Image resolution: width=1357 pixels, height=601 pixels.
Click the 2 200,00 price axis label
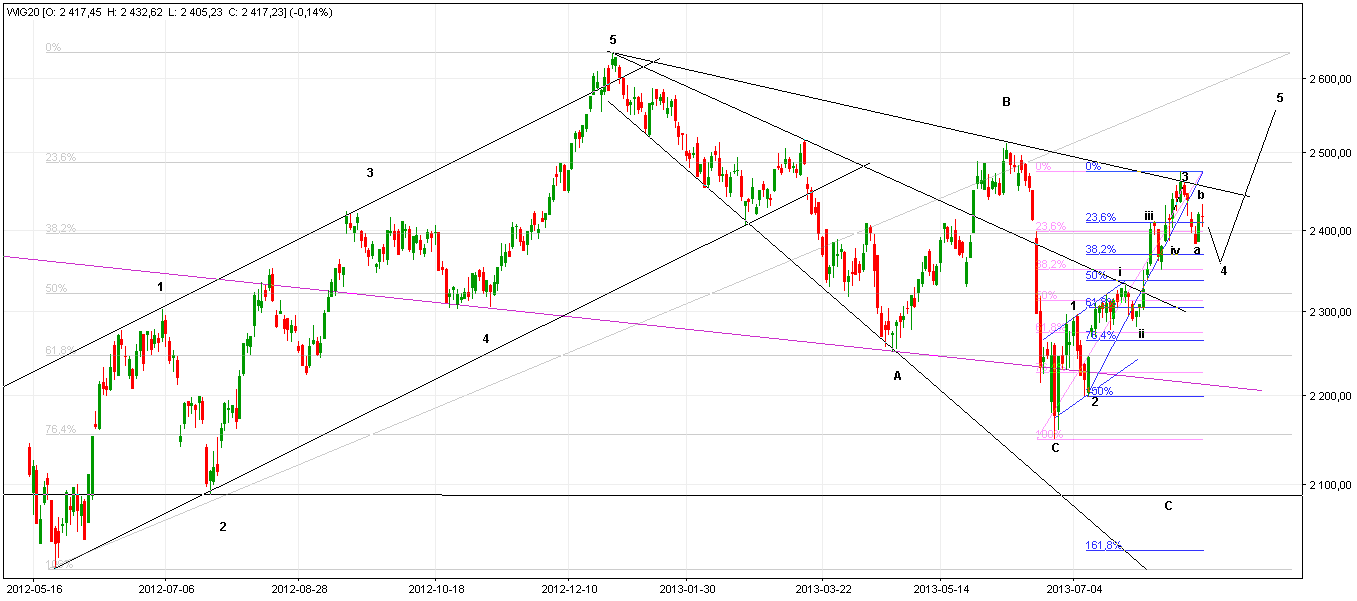(x=1330, y=397)
